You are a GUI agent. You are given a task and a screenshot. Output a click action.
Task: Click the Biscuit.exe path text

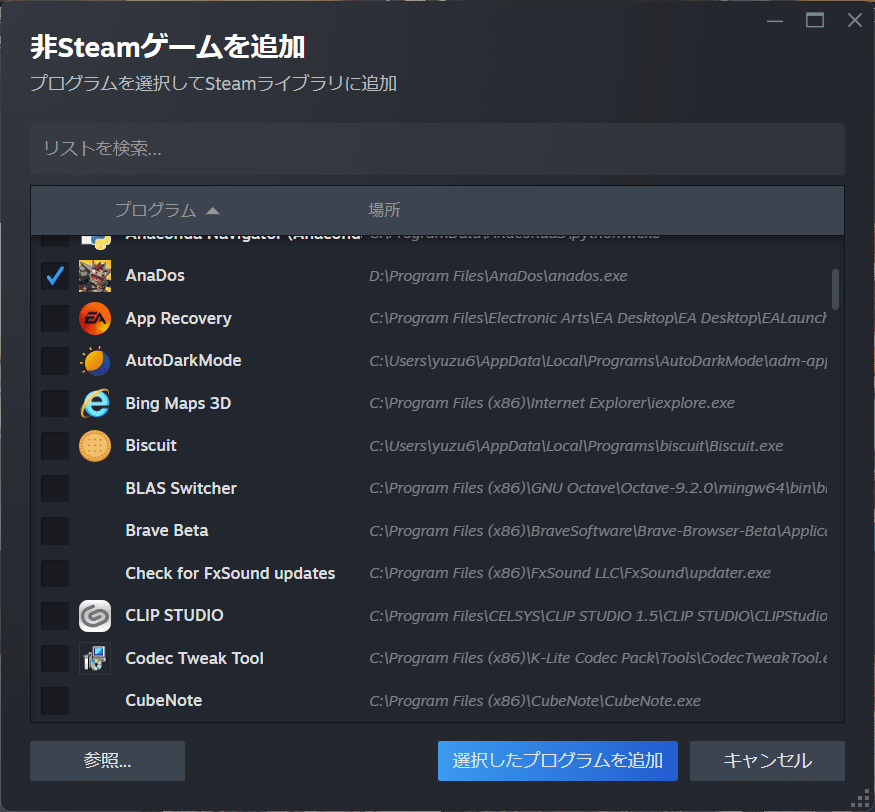tap(576, 446)
